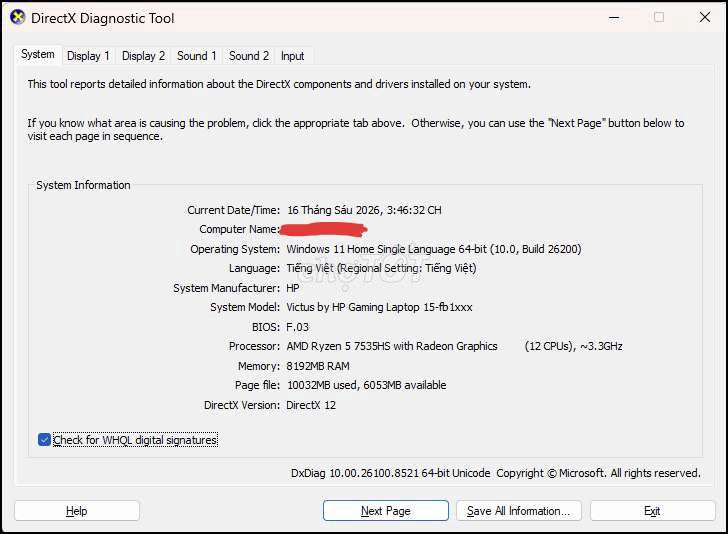Switch to the Sound 1 tab

coord(196,56)
